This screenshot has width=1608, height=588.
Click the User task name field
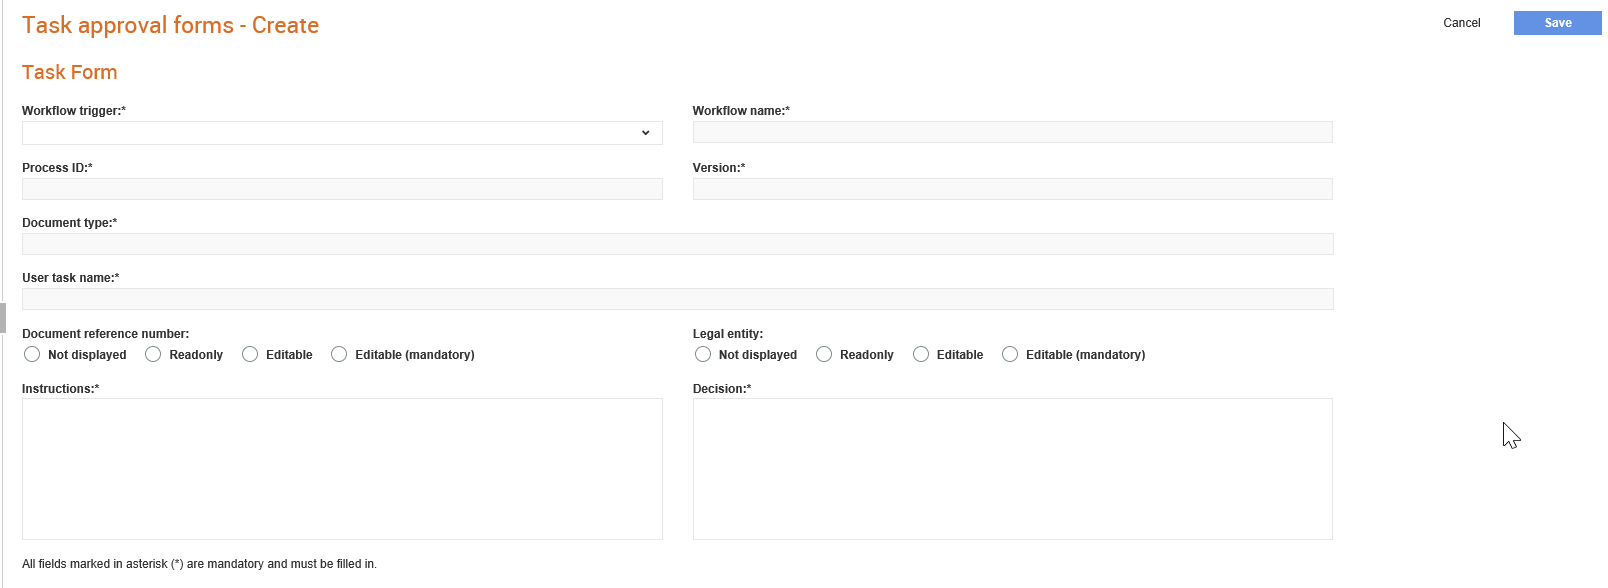coord(678,299)
